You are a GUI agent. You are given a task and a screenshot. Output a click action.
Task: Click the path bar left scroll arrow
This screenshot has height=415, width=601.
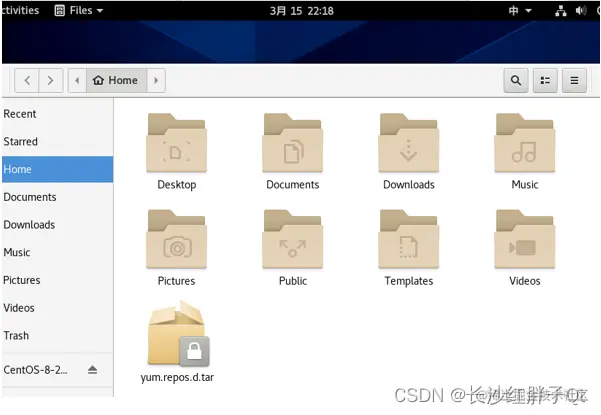tap(77, 80)
